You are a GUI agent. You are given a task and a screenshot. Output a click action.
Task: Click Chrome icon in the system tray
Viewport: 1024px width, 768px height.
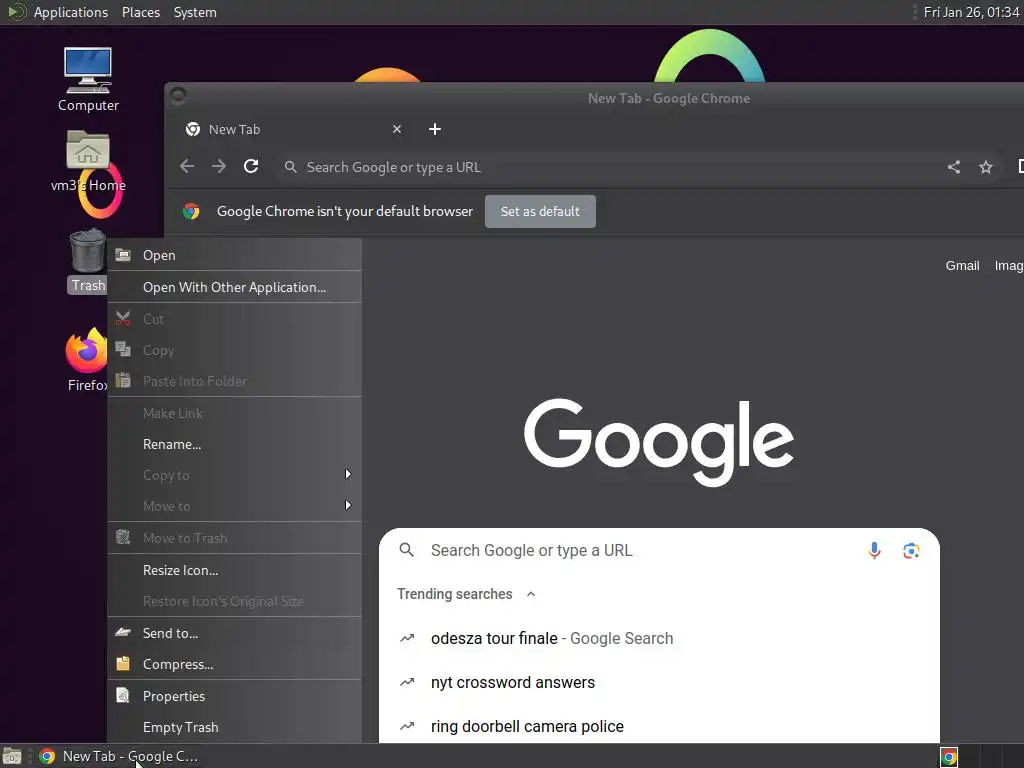[x=949, y=757]
